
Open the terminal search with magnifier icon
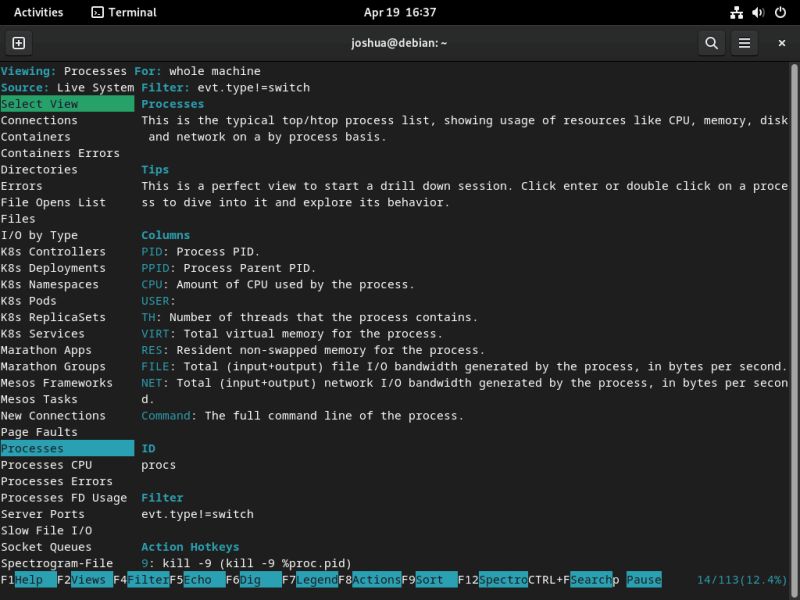pyautogui.click(x=710, y=43)
